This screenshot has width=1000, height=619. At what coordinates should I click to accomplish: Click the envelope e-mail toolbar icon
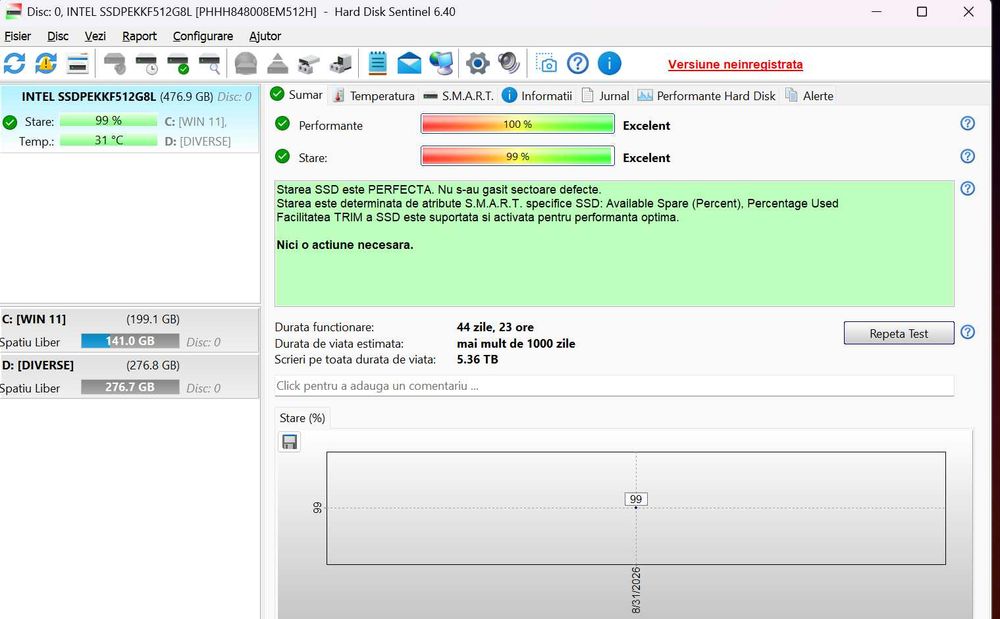[409, 64]
